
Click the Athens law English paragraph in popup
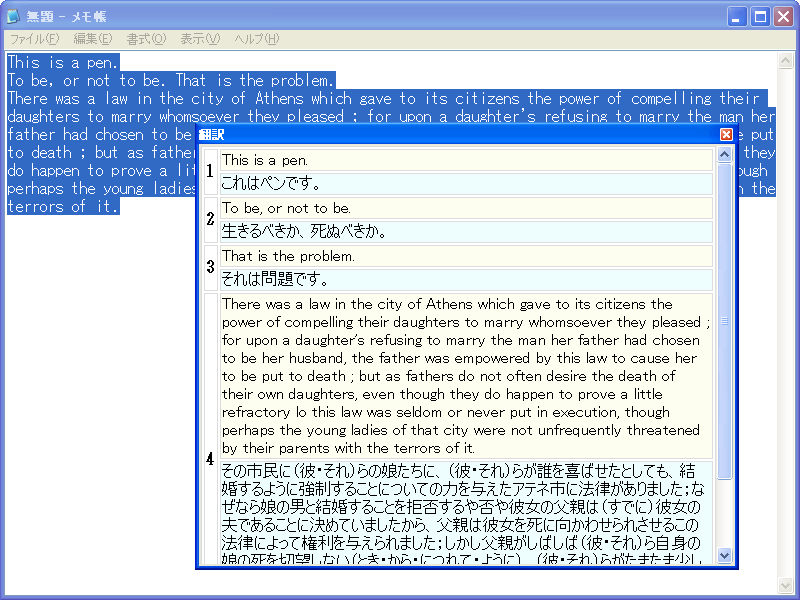[x=466, y=376]
